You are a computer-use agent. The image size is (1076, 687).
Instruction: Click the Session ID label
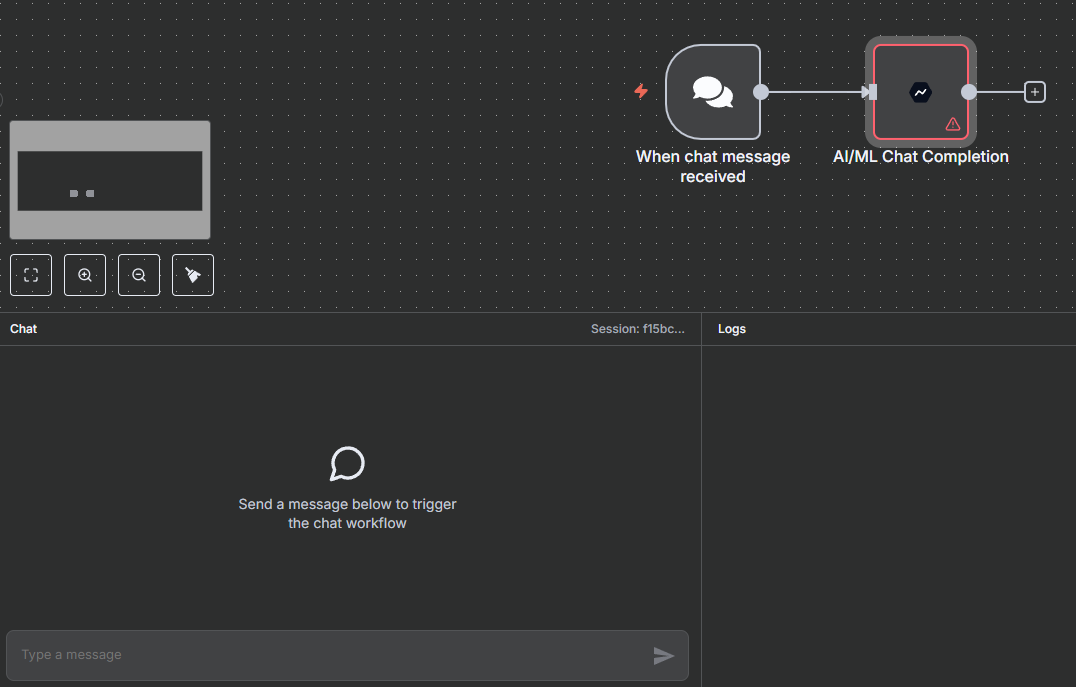pyautogui.click(x=637, y=329)
